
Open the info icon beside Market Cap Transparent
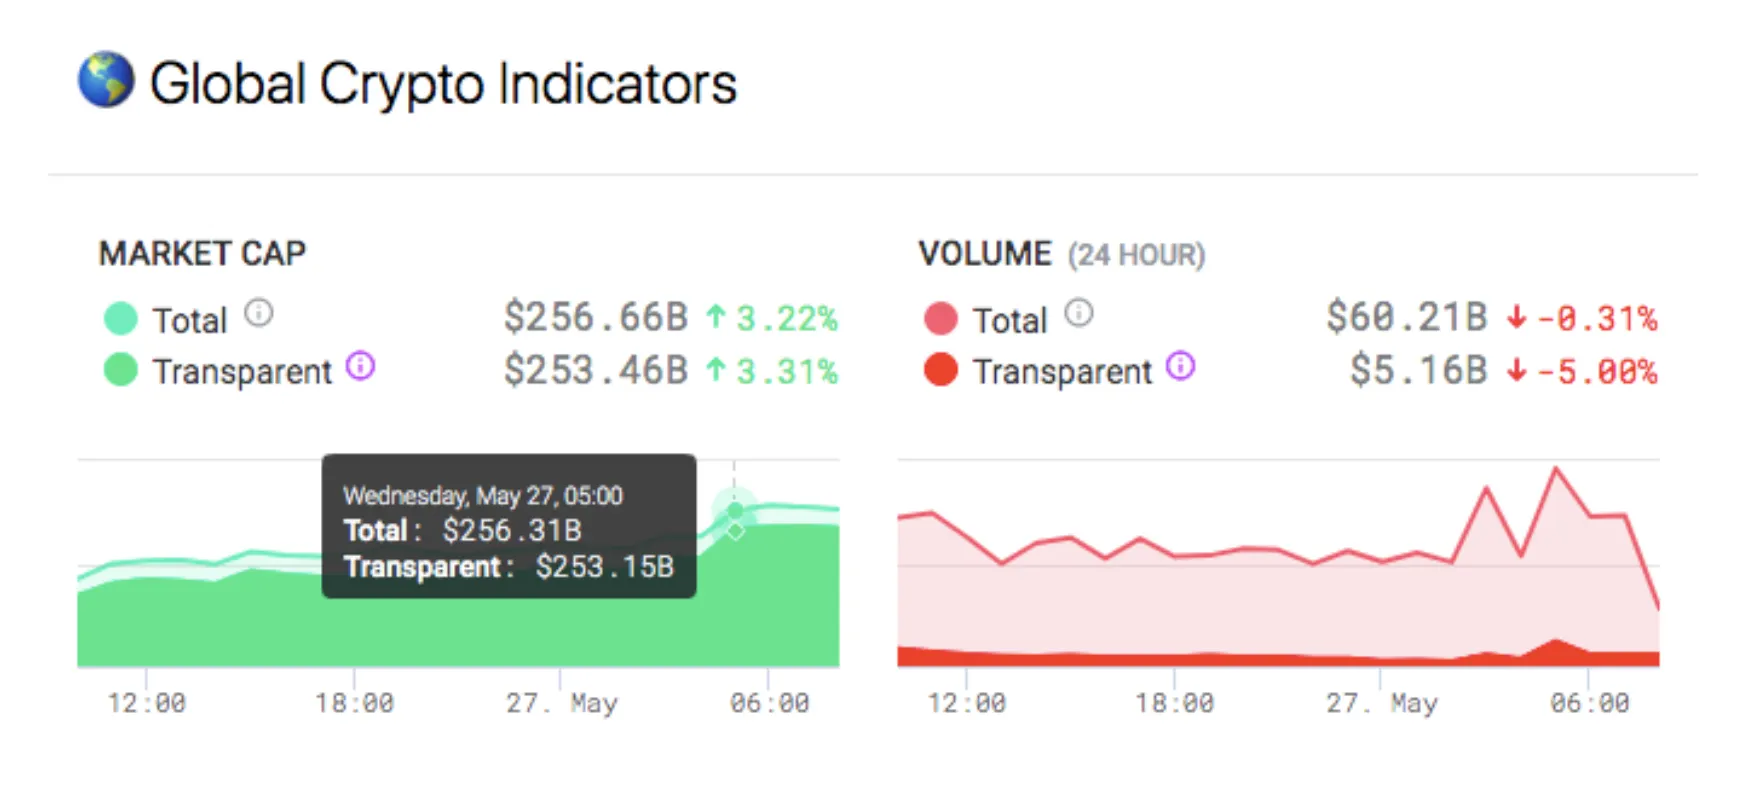[359, 367]
